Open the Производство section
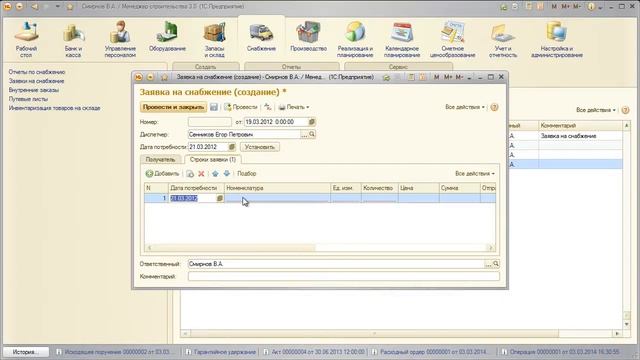 click(308, 37)
